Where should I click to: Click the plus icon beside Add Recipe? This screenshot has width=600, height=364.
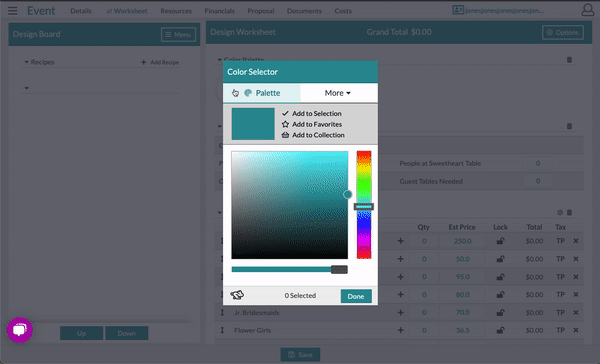click(143, 62)
